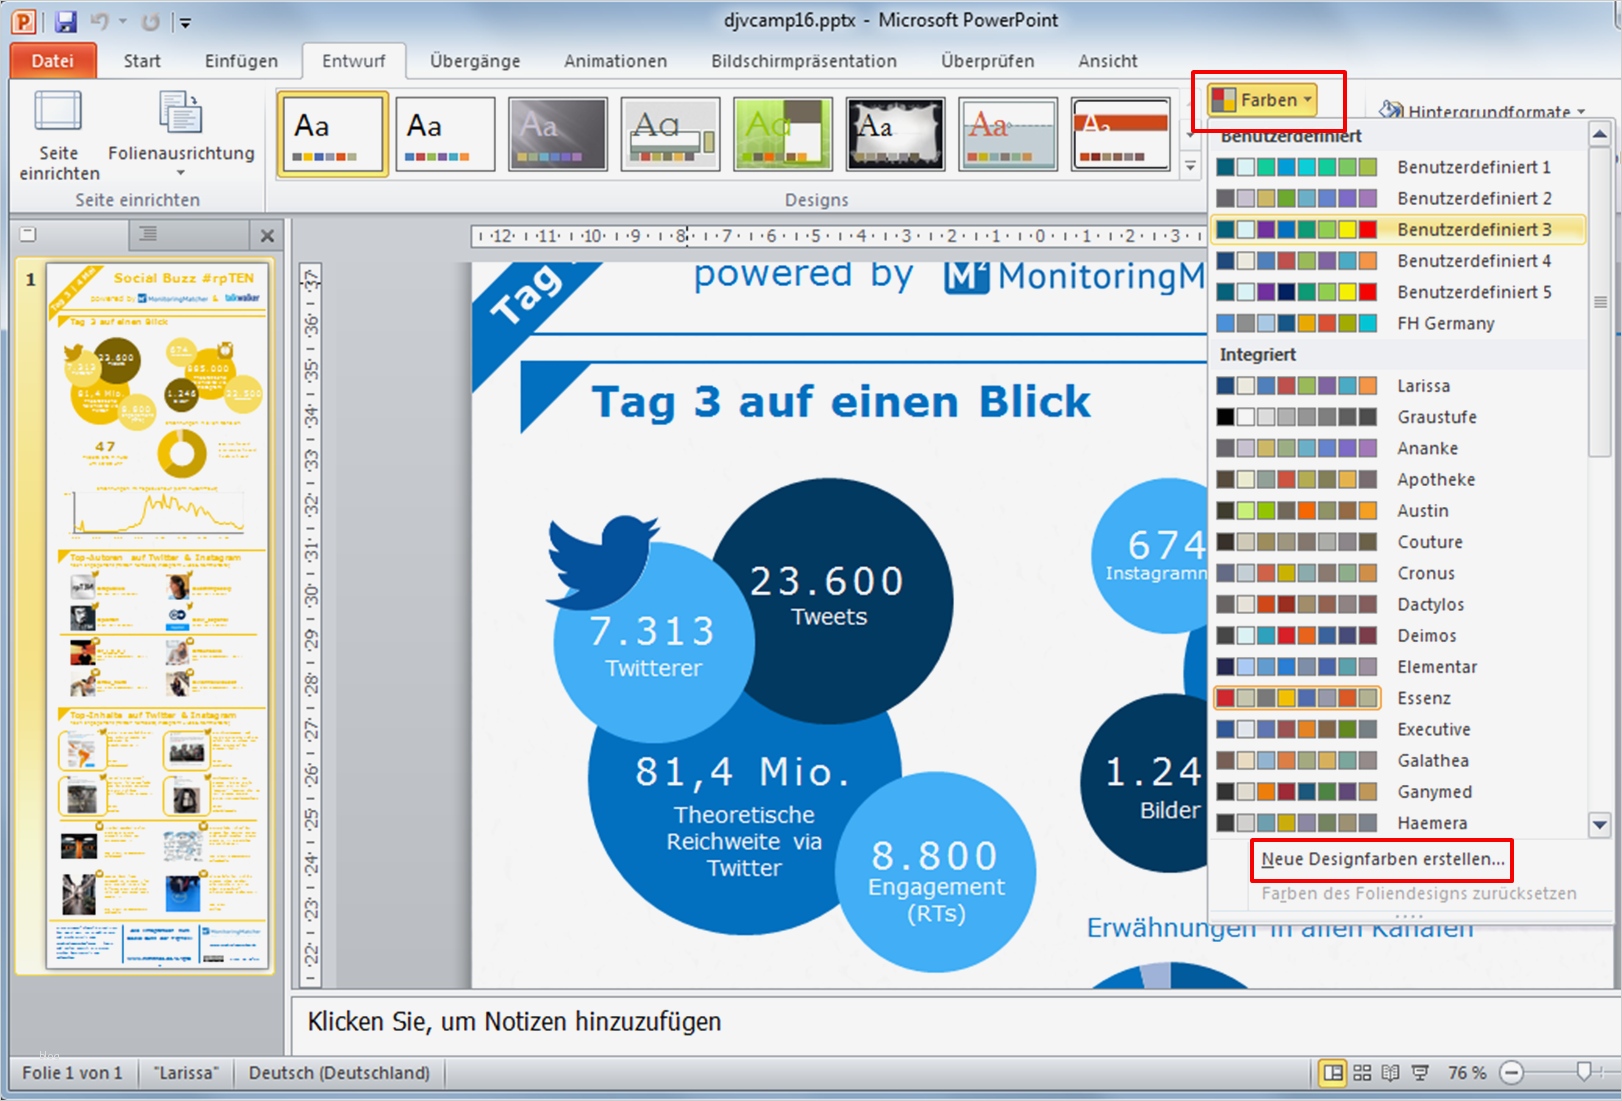This screenshot has width=1622, height=1101.
Task: Switch to Normal view from status bar
Action: click(1333, 1073)
